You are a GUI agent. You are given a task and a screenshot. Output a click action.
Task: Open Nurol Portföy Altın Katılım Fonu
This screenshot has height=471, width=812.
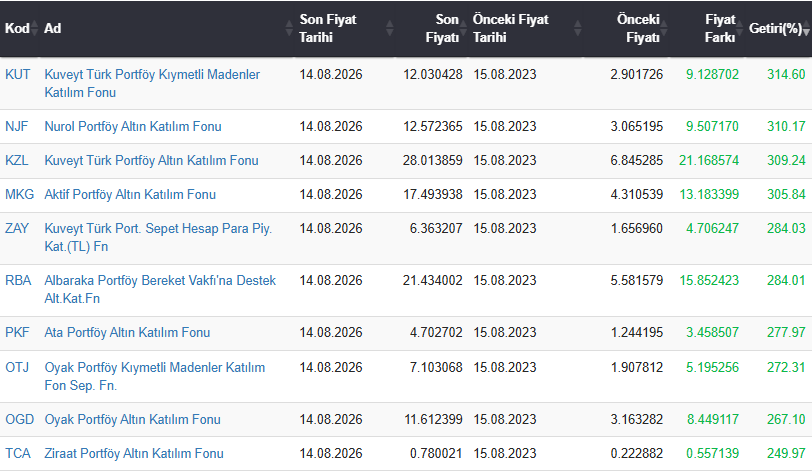(x=133, y=126)
